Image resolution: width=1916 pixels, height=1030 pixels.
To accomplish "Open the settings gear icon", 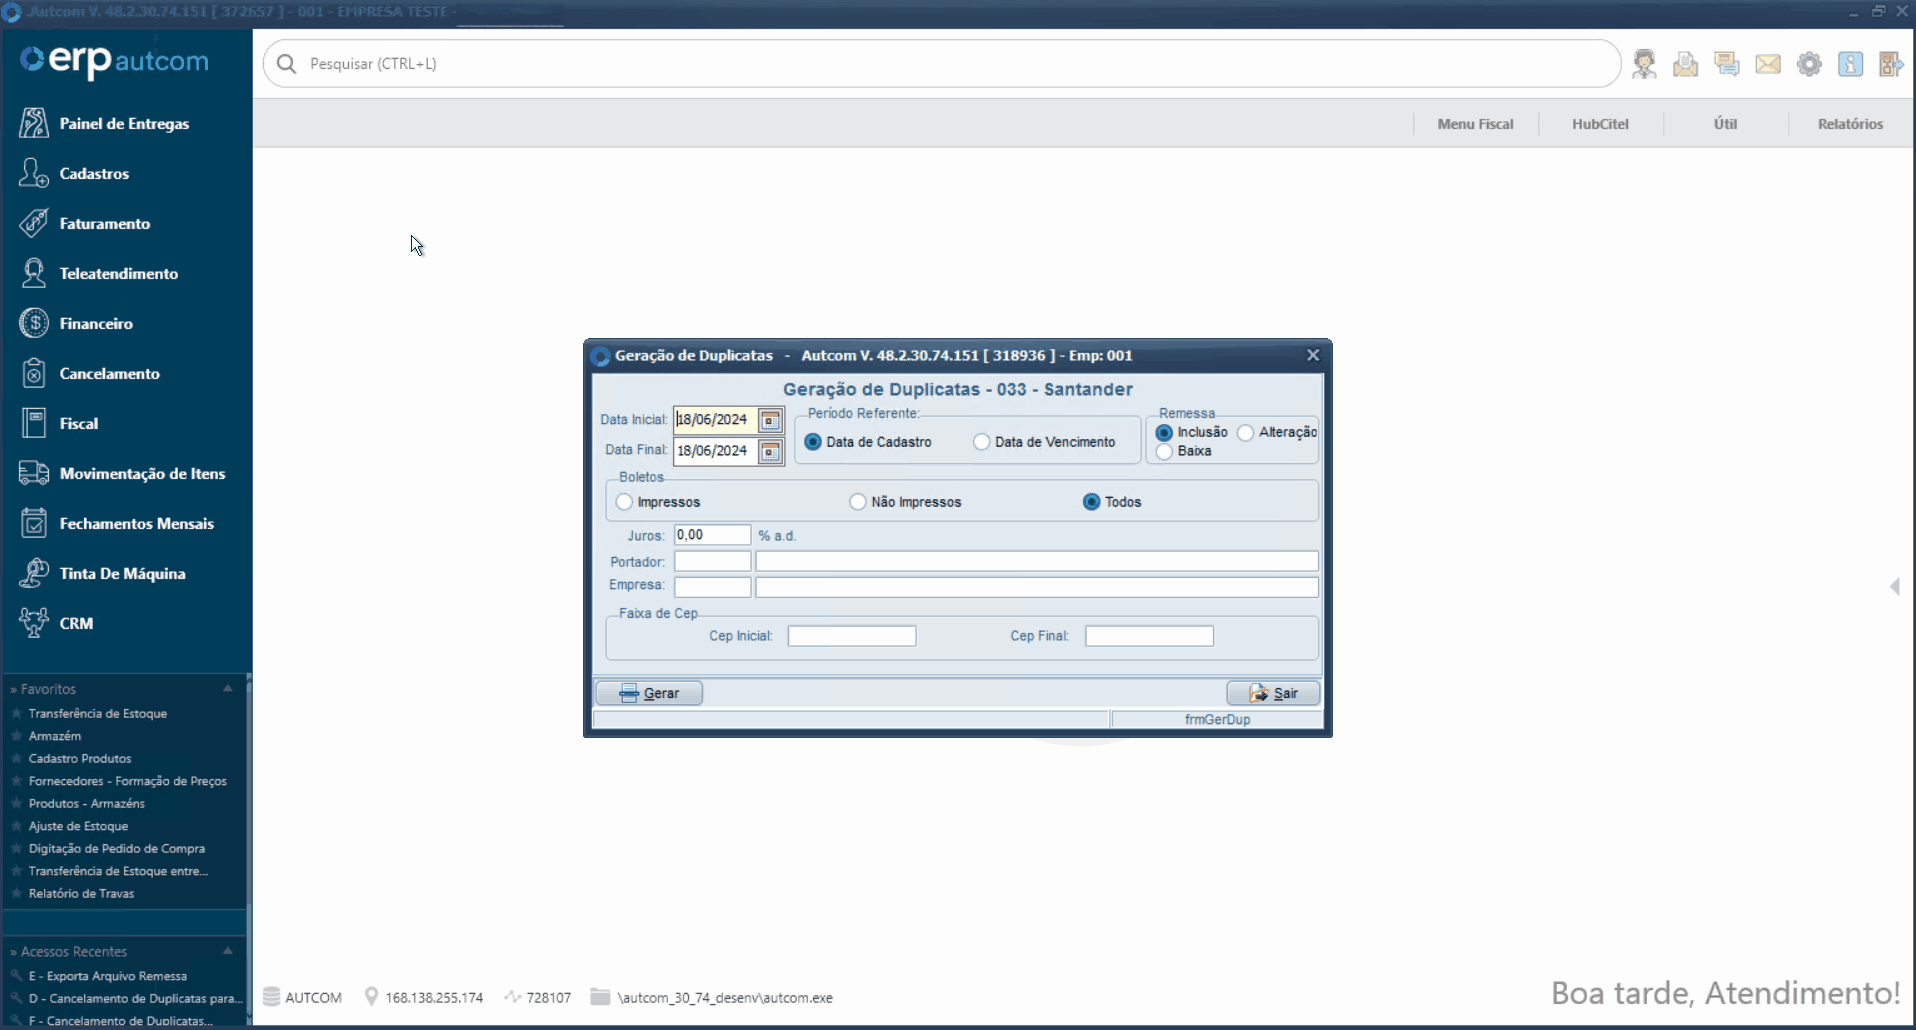I will [x=1809, y=64].
